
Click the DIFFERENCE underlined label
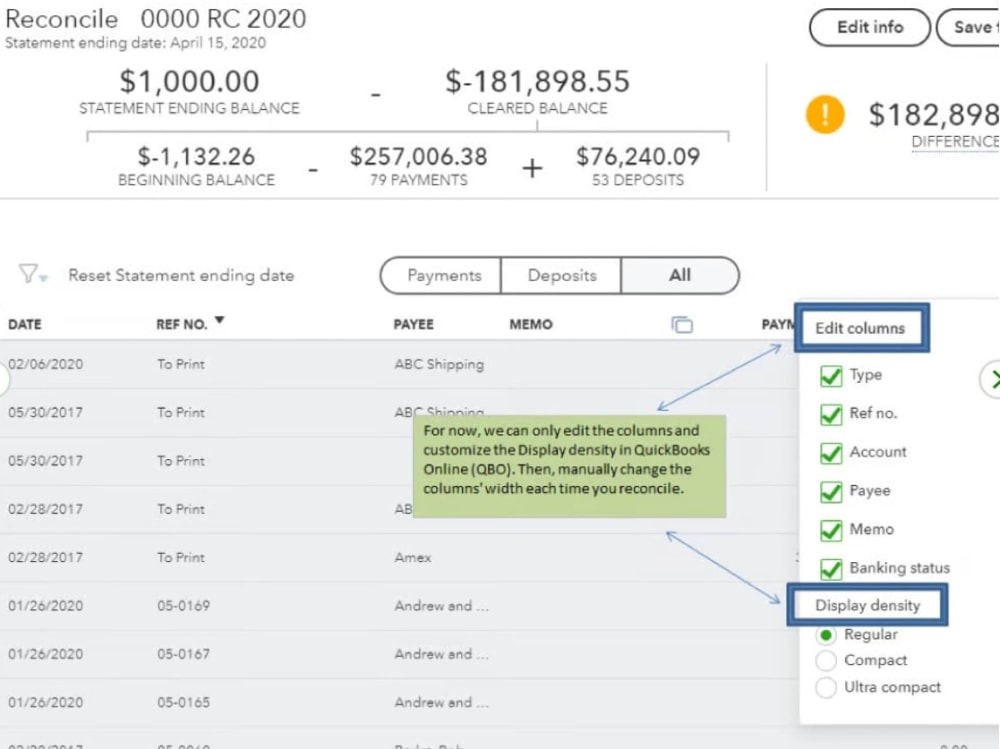954,142
